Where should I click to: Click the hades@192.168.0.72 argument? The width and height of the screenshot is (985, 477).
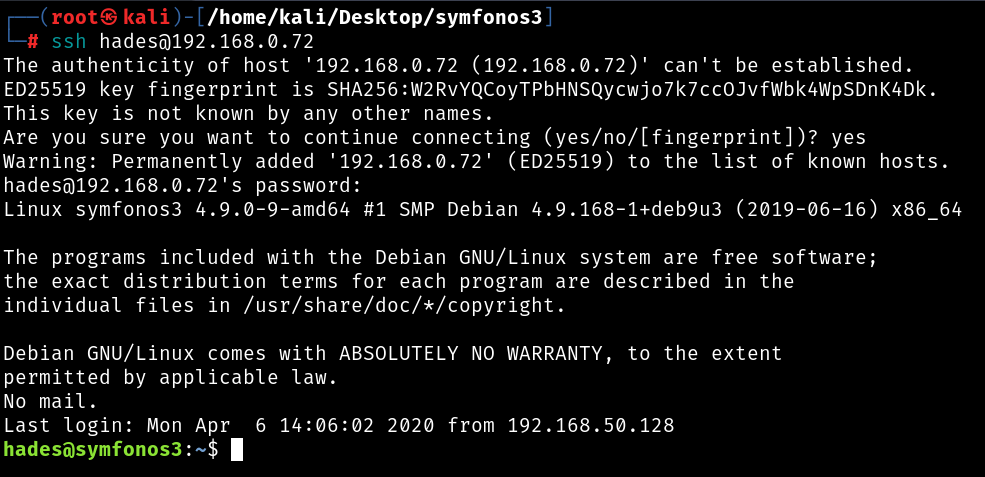click(x=207, y=41)
